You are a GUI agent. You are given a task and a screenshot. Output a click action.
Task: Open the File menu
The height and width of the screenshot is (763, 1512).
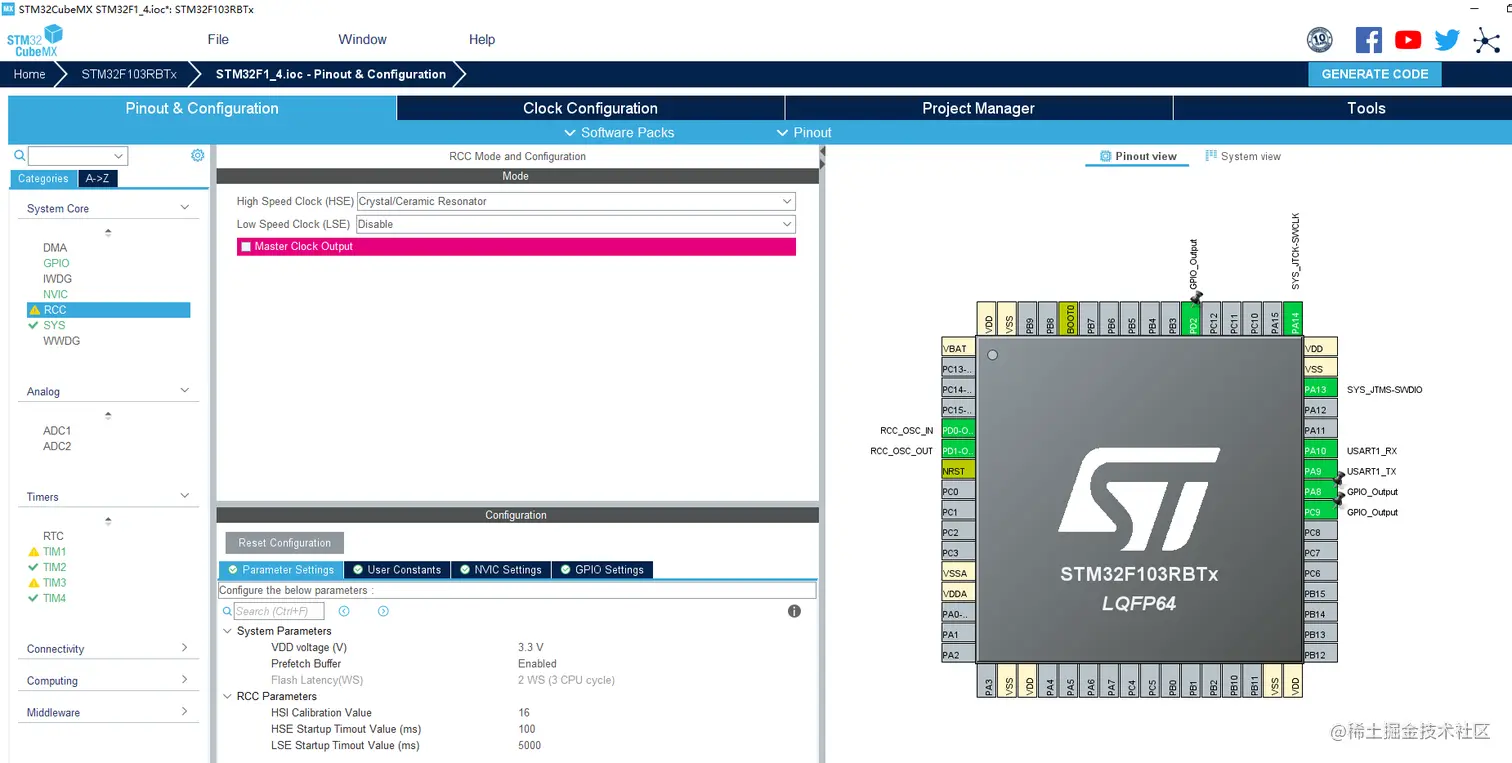pos(218,40)
